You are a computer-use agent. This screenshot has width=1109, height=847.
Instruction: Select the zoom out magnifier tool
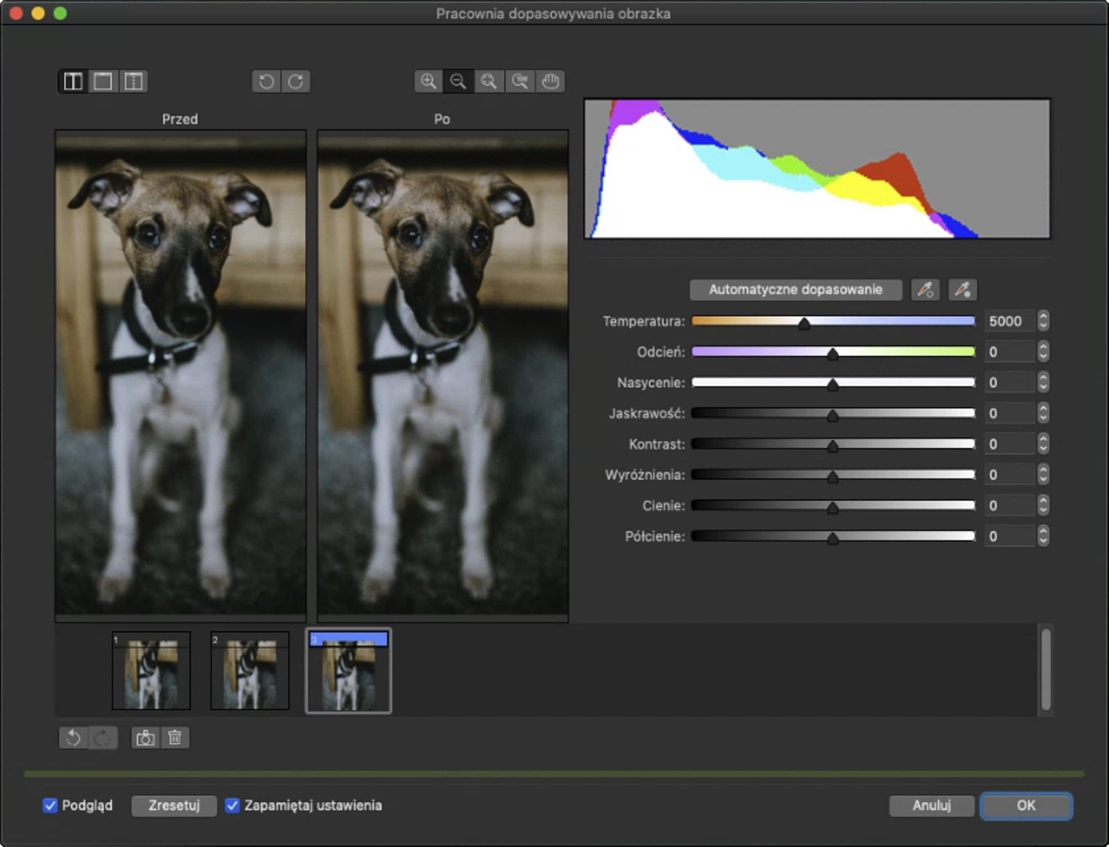pos(458,82)
